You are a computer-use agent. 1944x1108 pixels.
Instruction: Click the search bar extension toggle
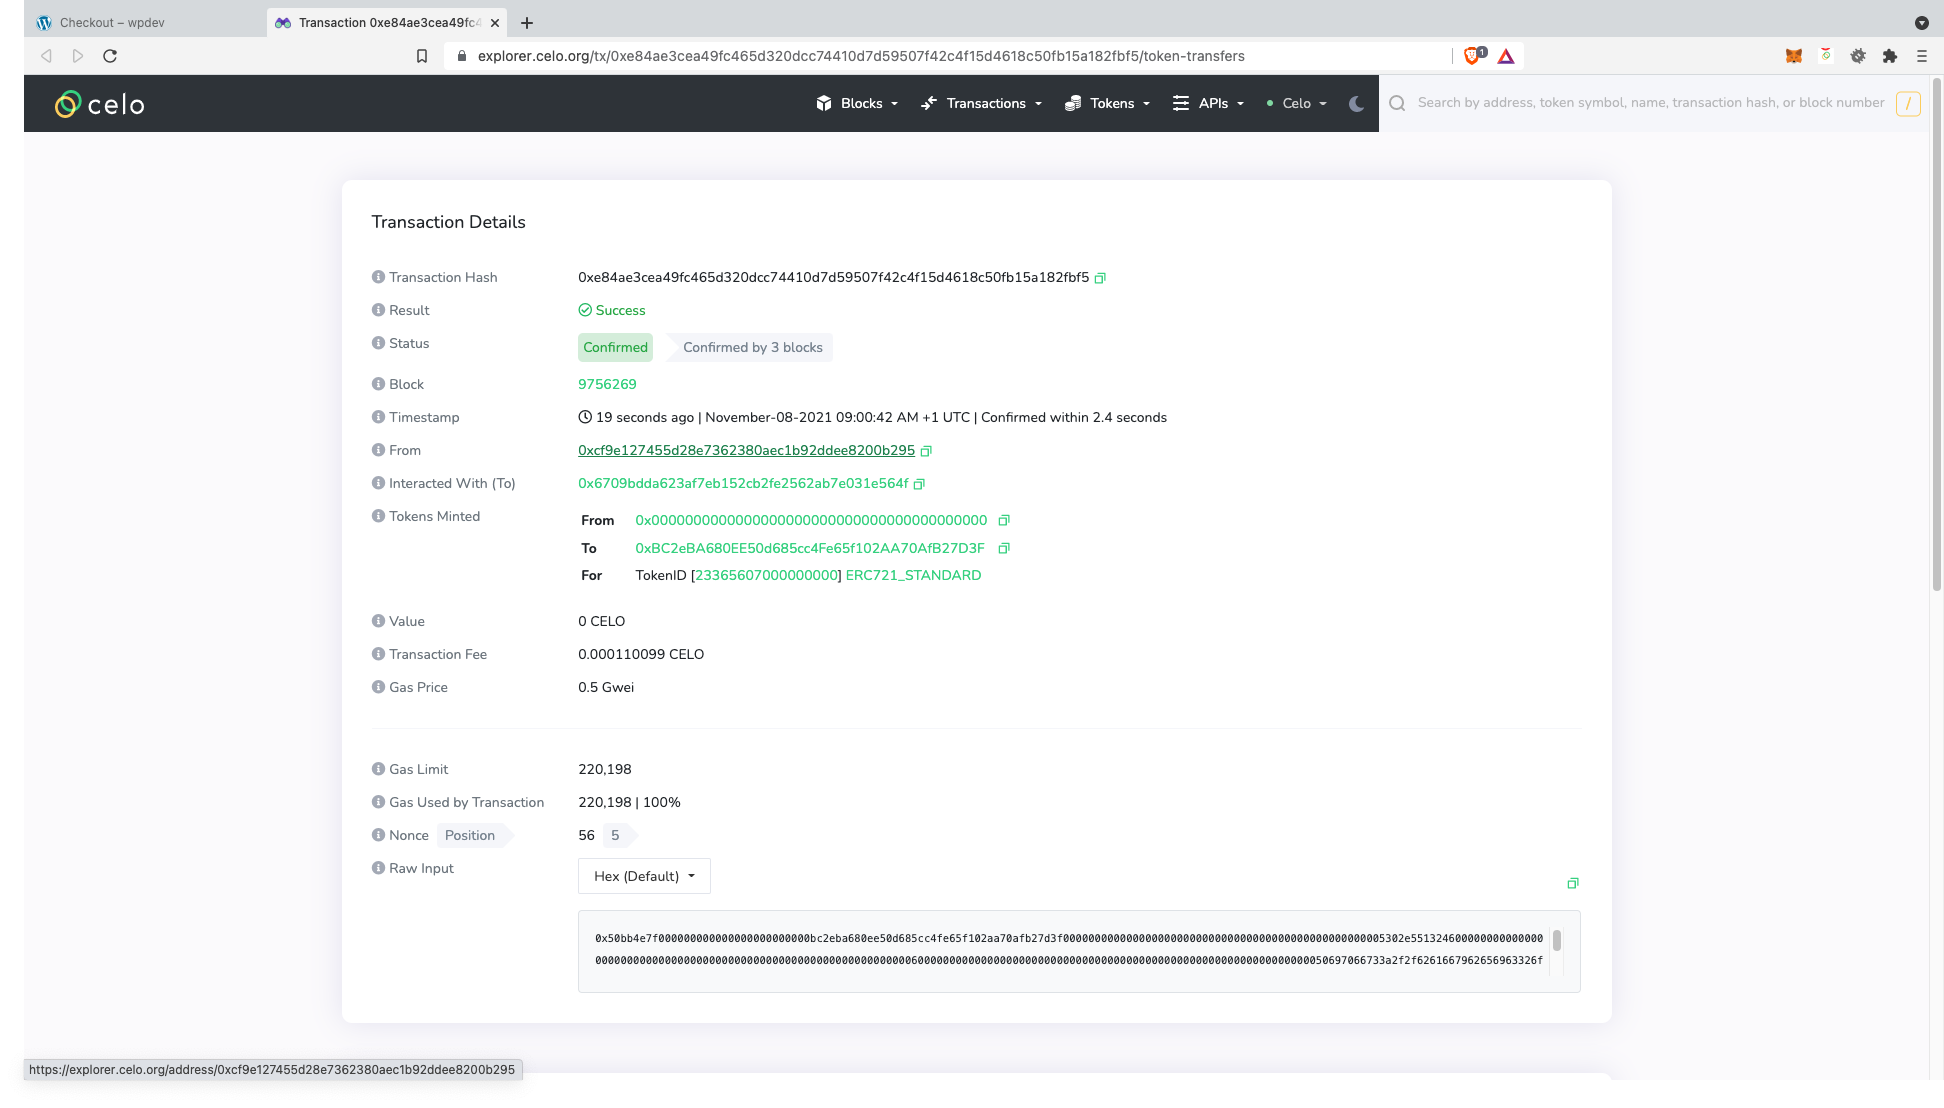(1909, 103)
